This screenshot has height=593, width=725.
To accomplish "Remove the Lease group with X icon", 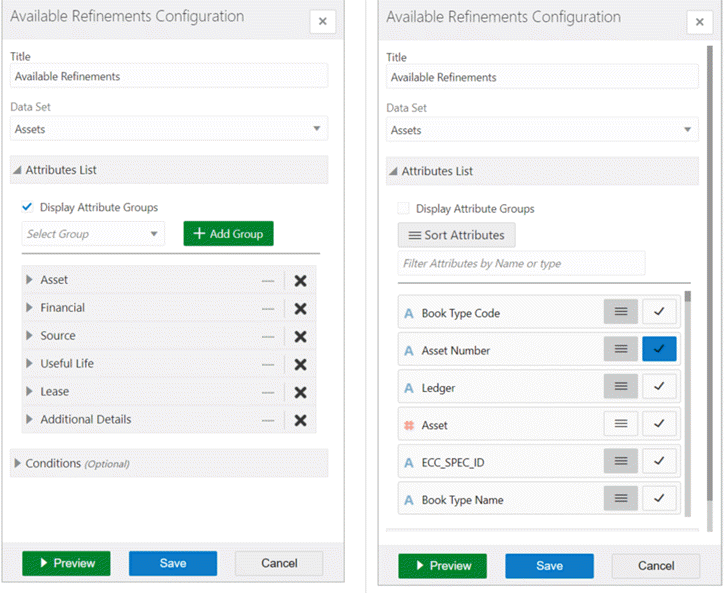I will (x=300, y=392).
